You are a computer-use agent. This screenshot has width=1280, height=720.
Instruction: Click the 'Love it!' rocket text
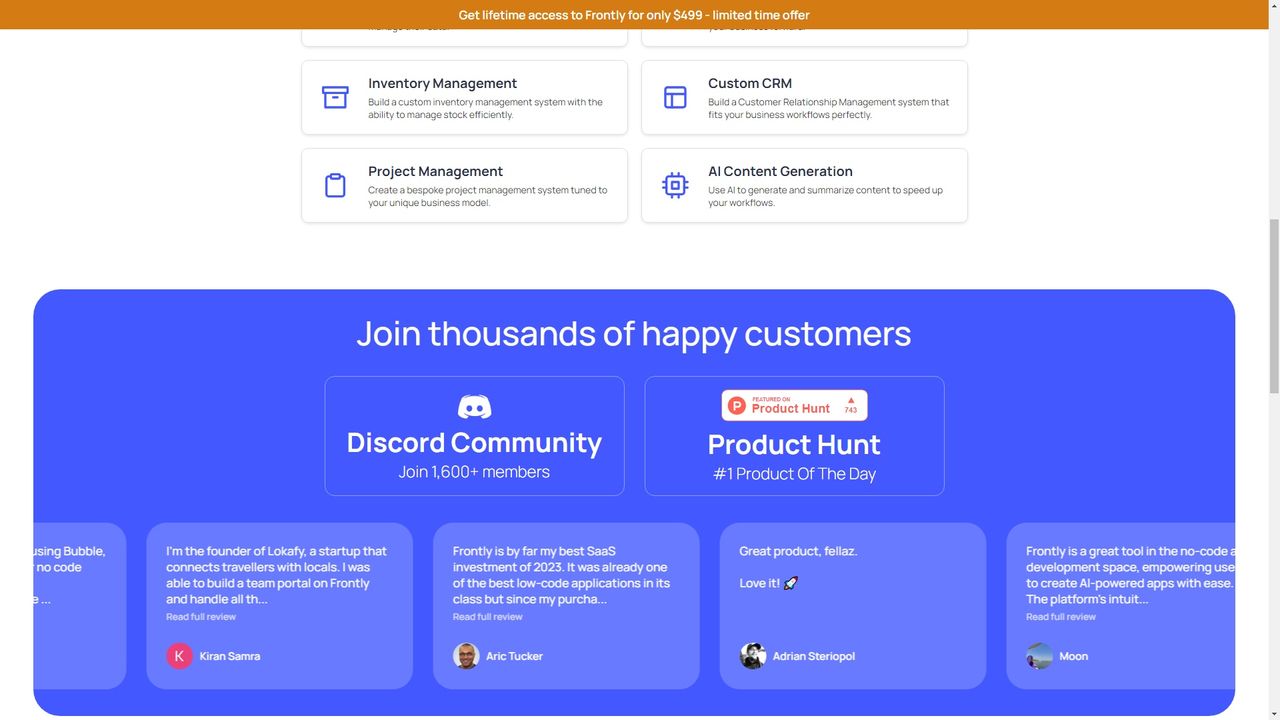click(x=769, y=583)
